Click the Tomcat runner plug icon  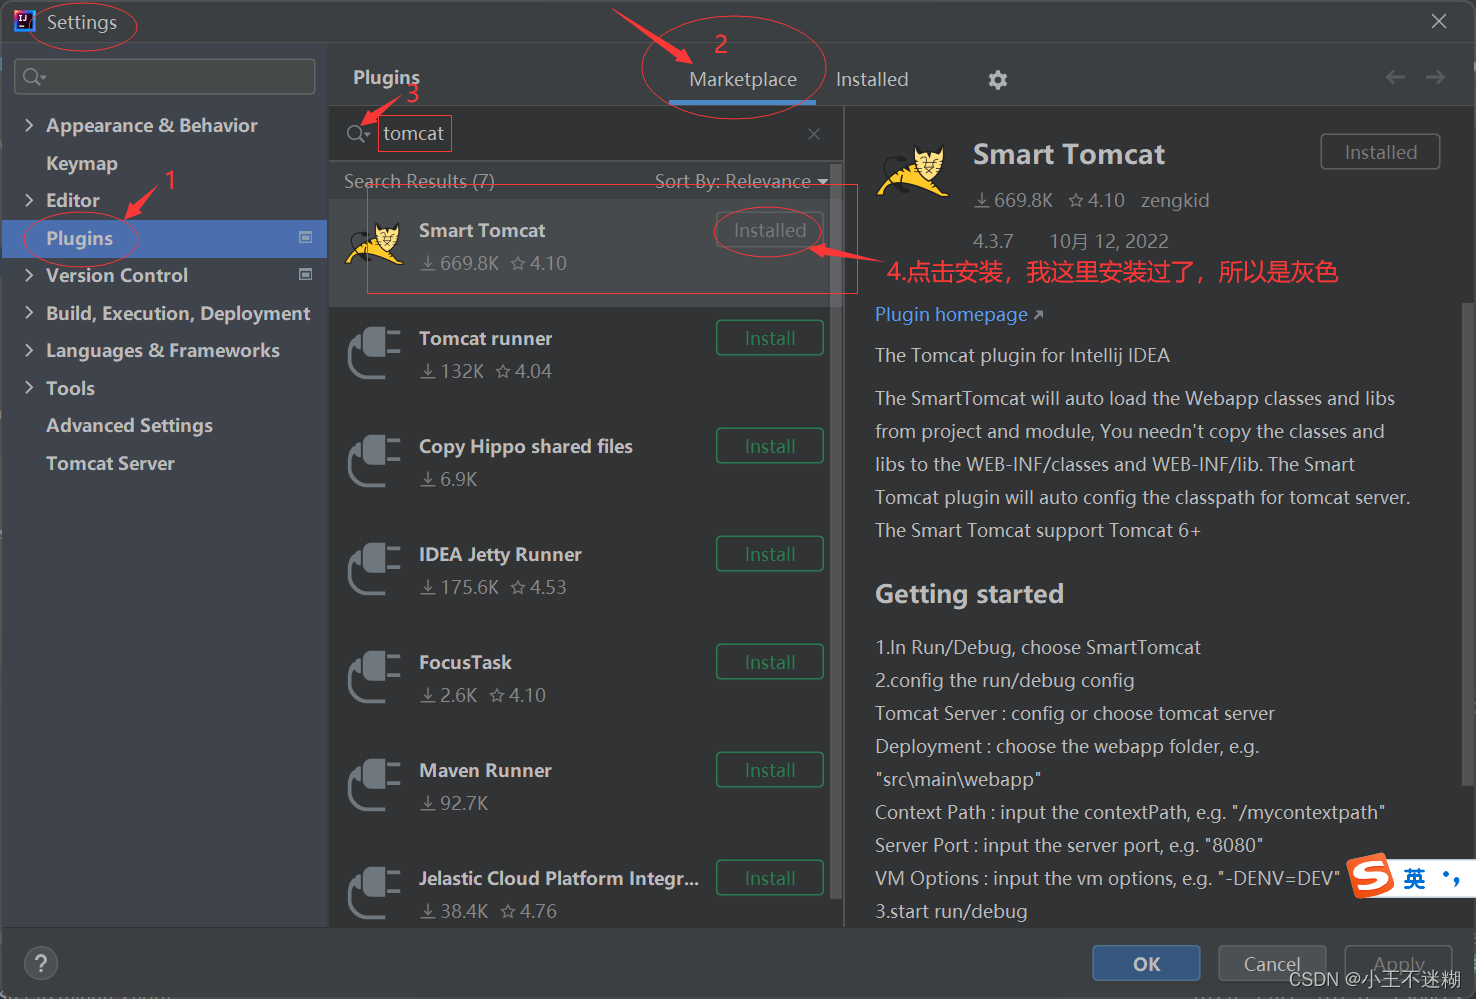pos(374,354)
